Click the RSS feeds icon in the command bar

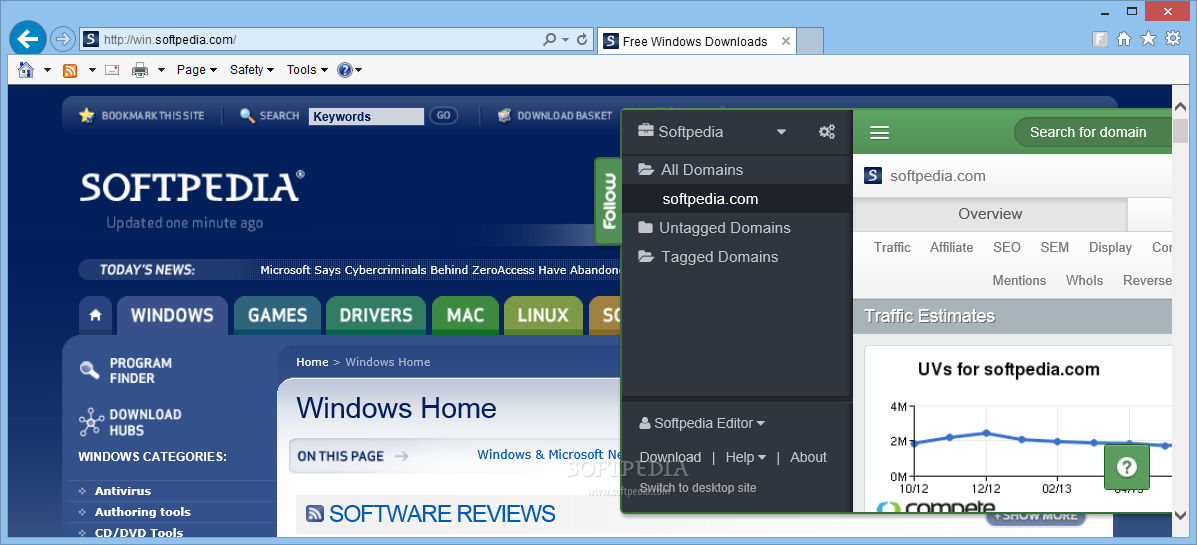(x=69, y=70)
